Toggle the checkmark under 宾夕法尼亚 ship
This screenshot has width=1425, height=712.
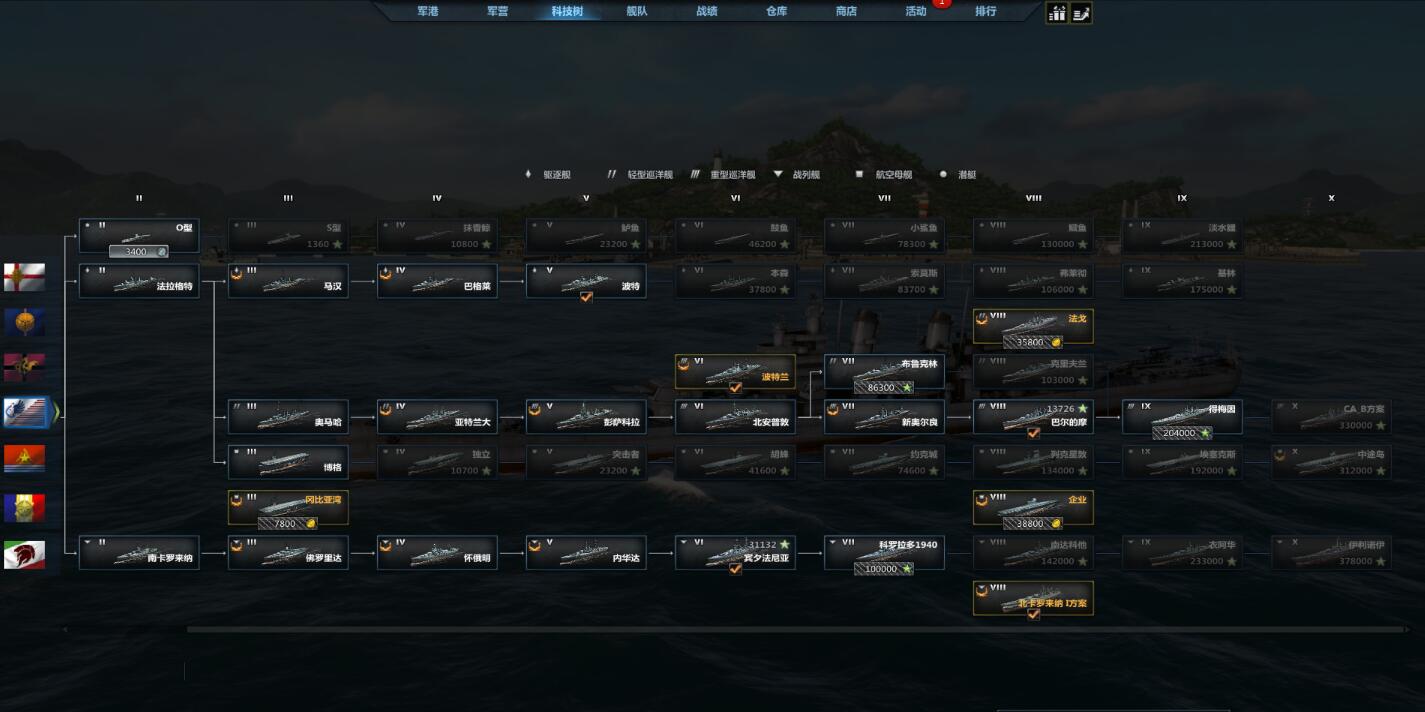(x=735, y=569)
